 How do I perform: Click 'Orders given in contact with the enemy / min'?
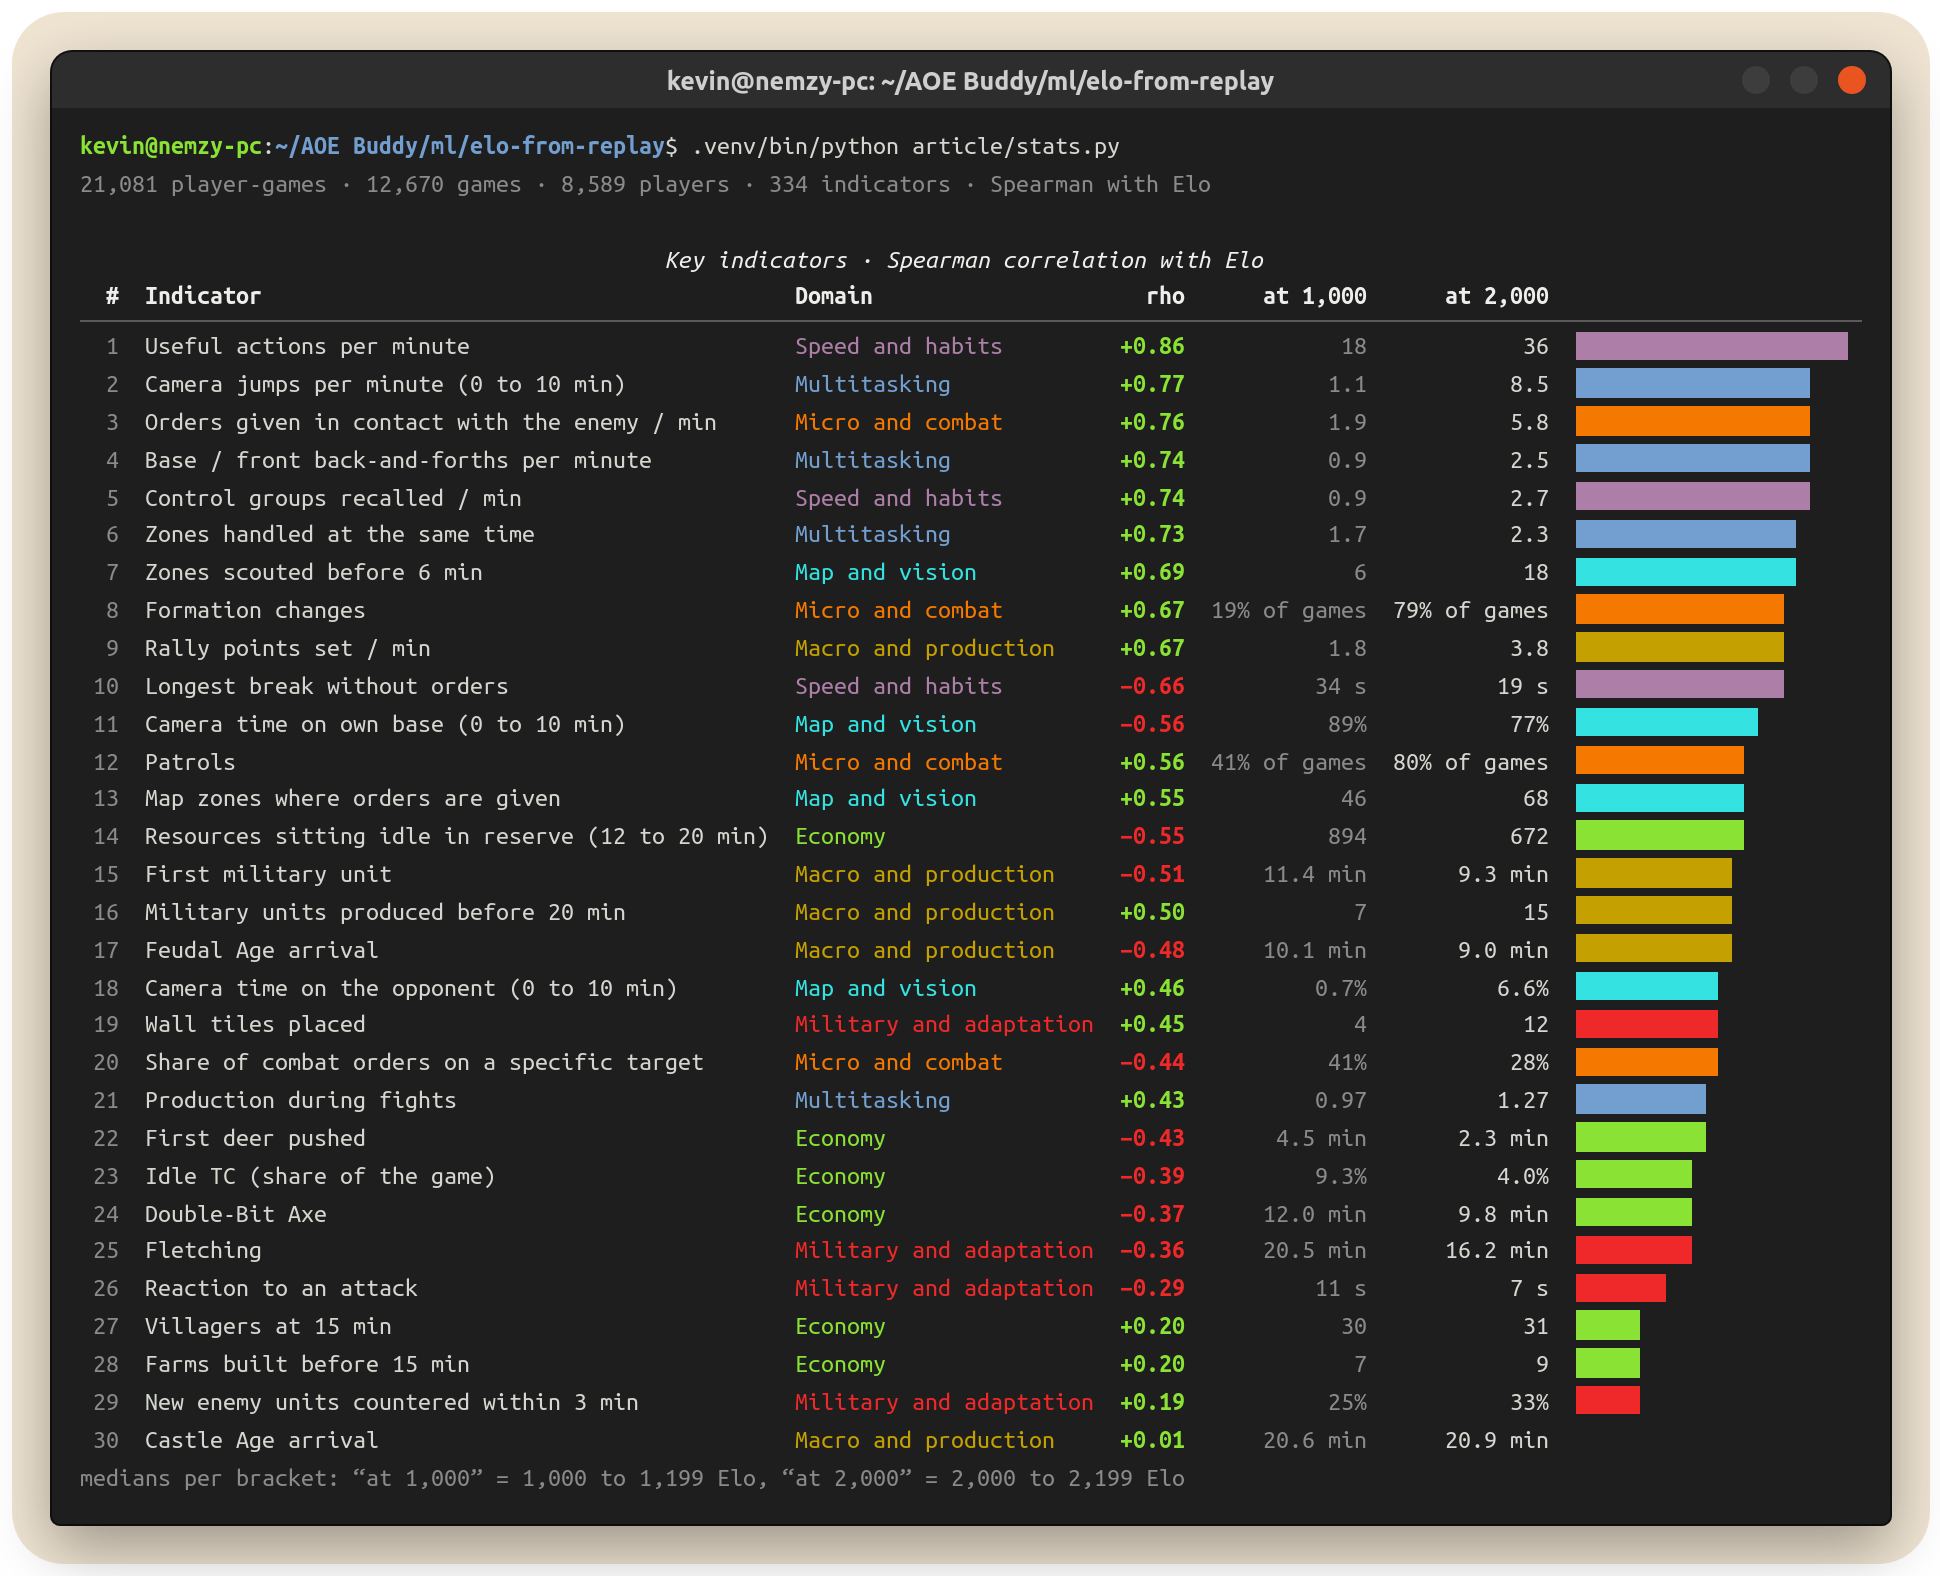pos(430,422)
